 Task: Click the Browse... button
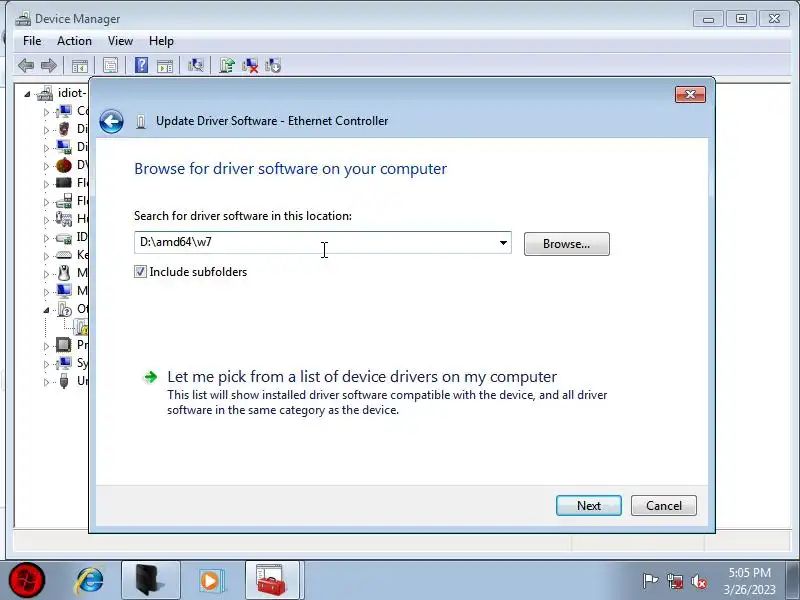(x=566, y=244)
